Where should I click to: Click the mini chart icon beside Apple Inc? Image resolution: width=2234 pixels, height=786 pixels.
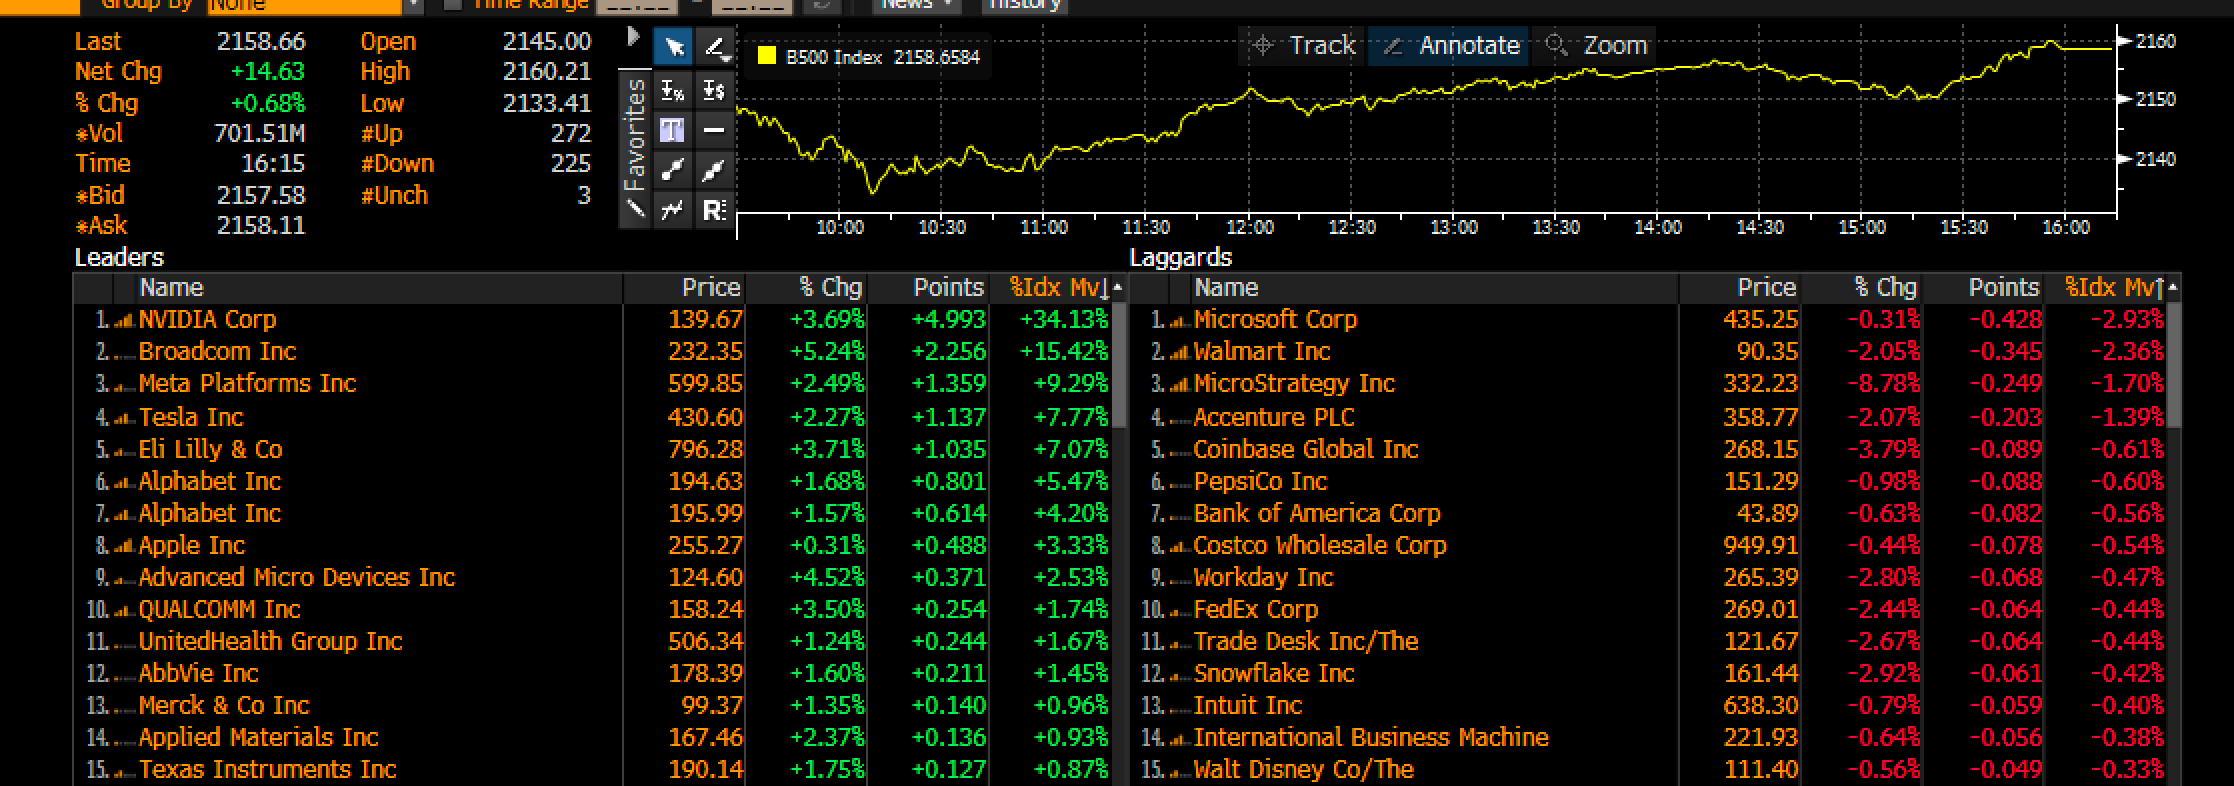124,546
